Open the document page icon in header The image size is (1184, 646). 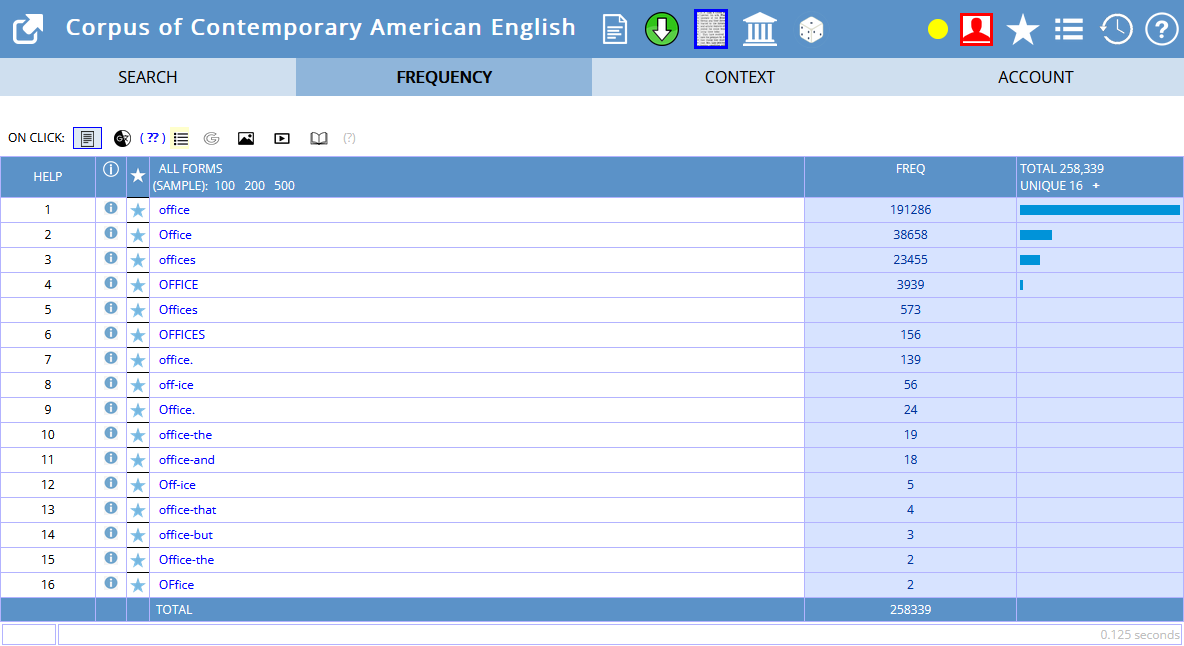coord(615,29)
